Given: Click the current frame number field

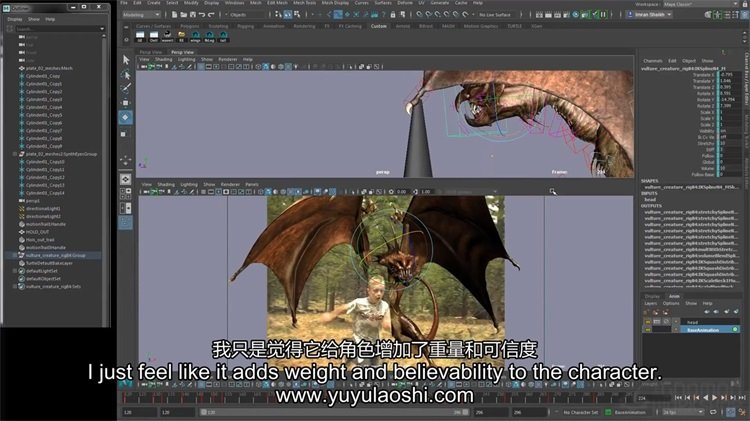Looking at the screenshot, I should tap(652, 398).
